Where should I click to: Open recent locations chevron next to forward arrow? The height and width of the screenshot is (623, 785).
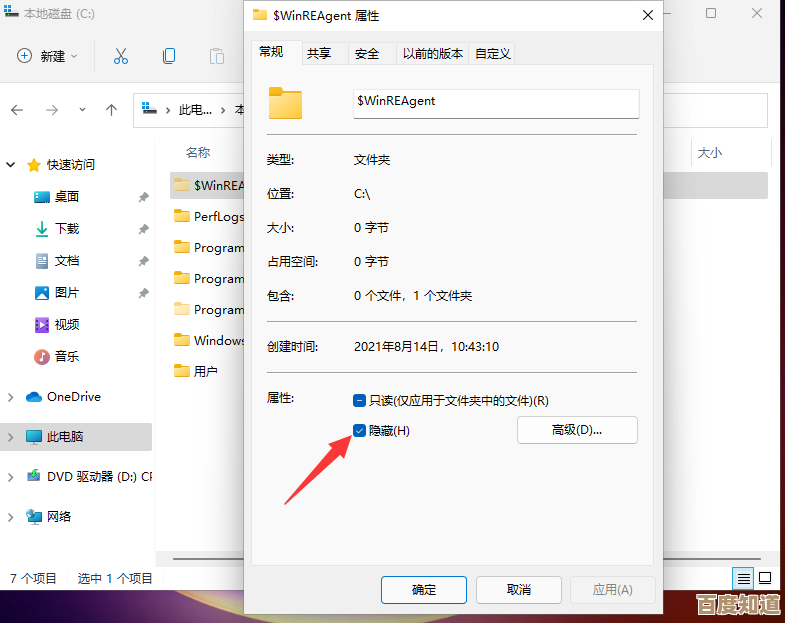[x=82, y=110]
